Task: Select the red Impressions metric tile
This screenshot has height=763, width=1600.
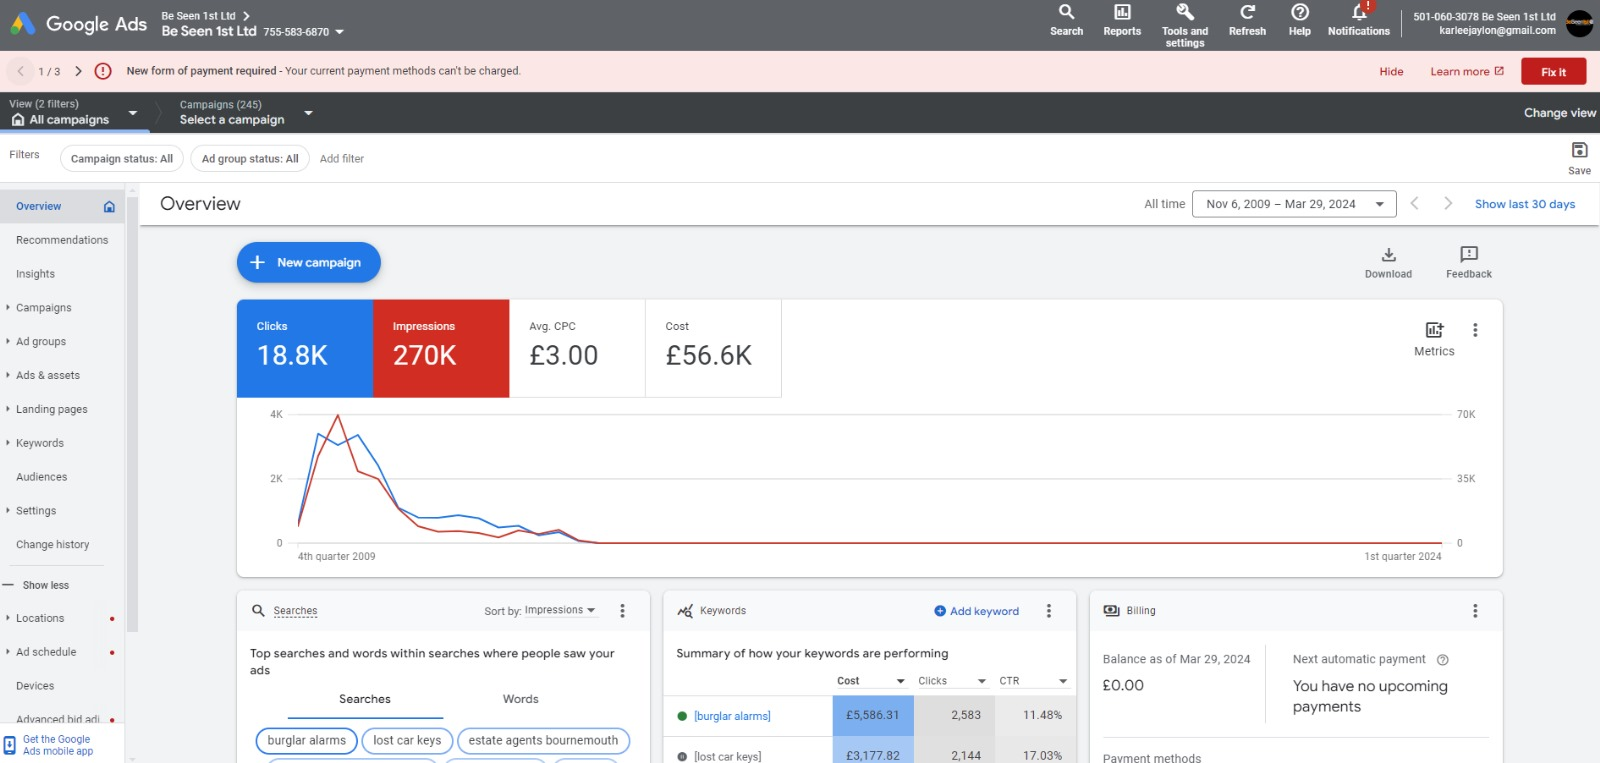Action: coord(441,348)
